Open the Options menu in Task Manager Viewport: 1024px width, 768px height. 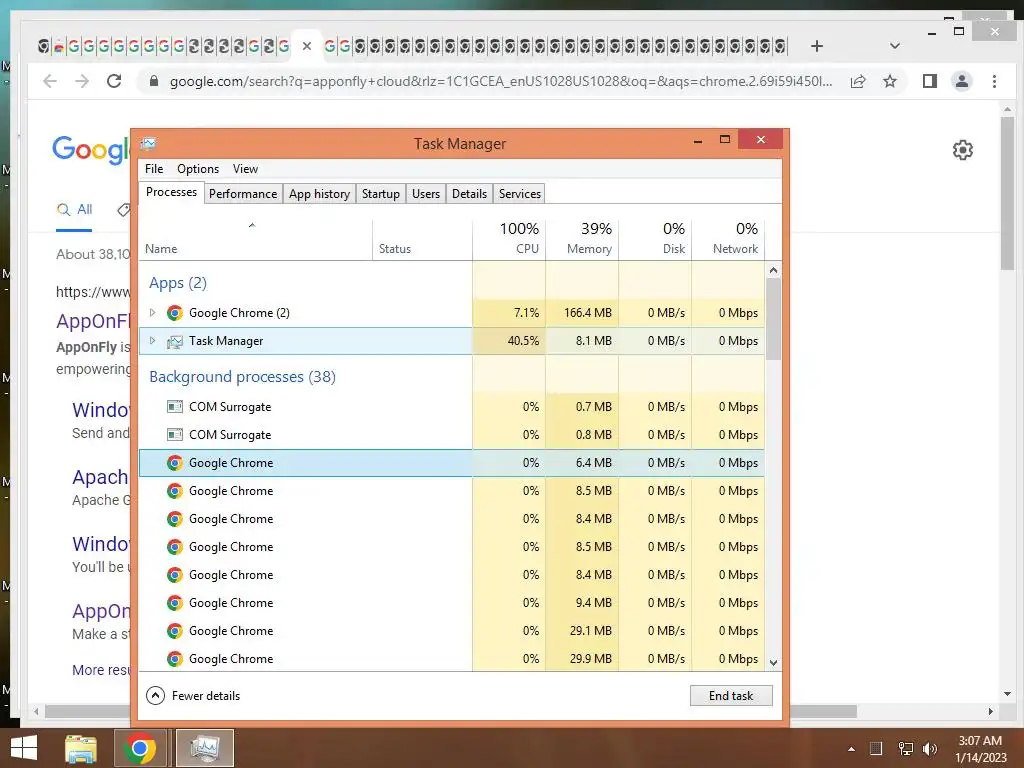point(198,168)
